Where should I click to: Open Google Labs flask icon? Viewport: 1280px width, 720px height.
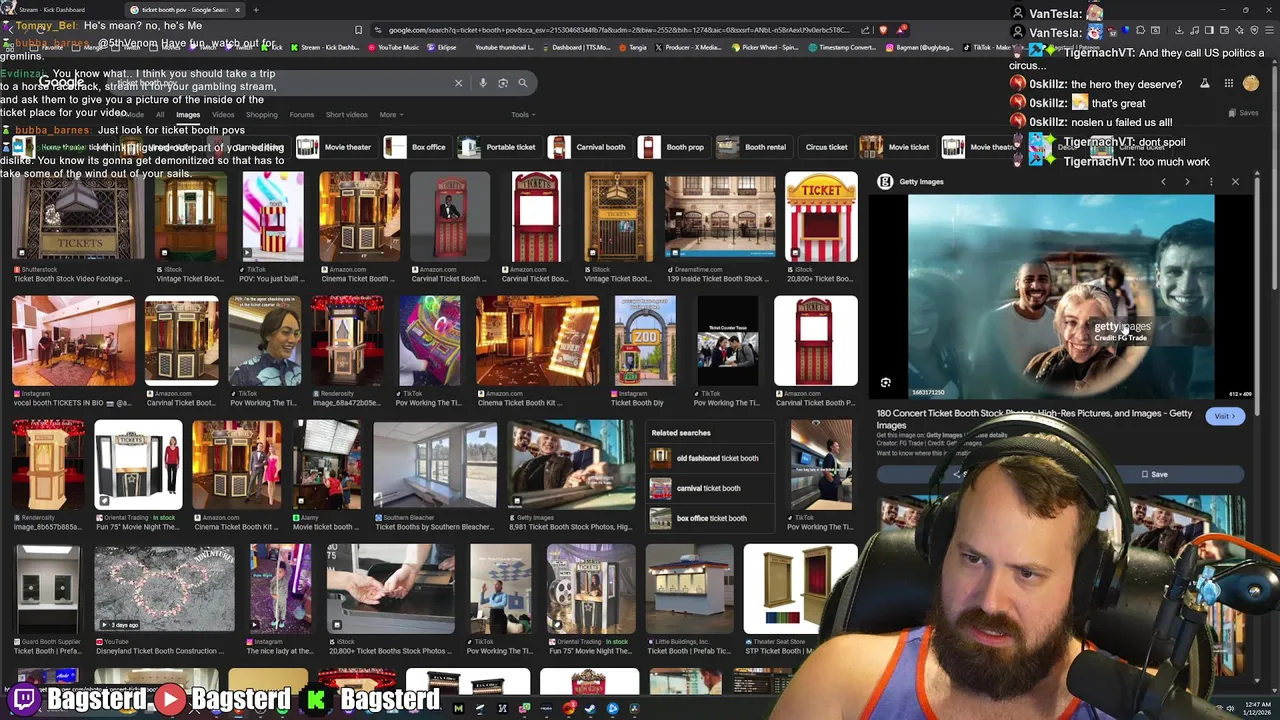click(x=1204, y=84)
